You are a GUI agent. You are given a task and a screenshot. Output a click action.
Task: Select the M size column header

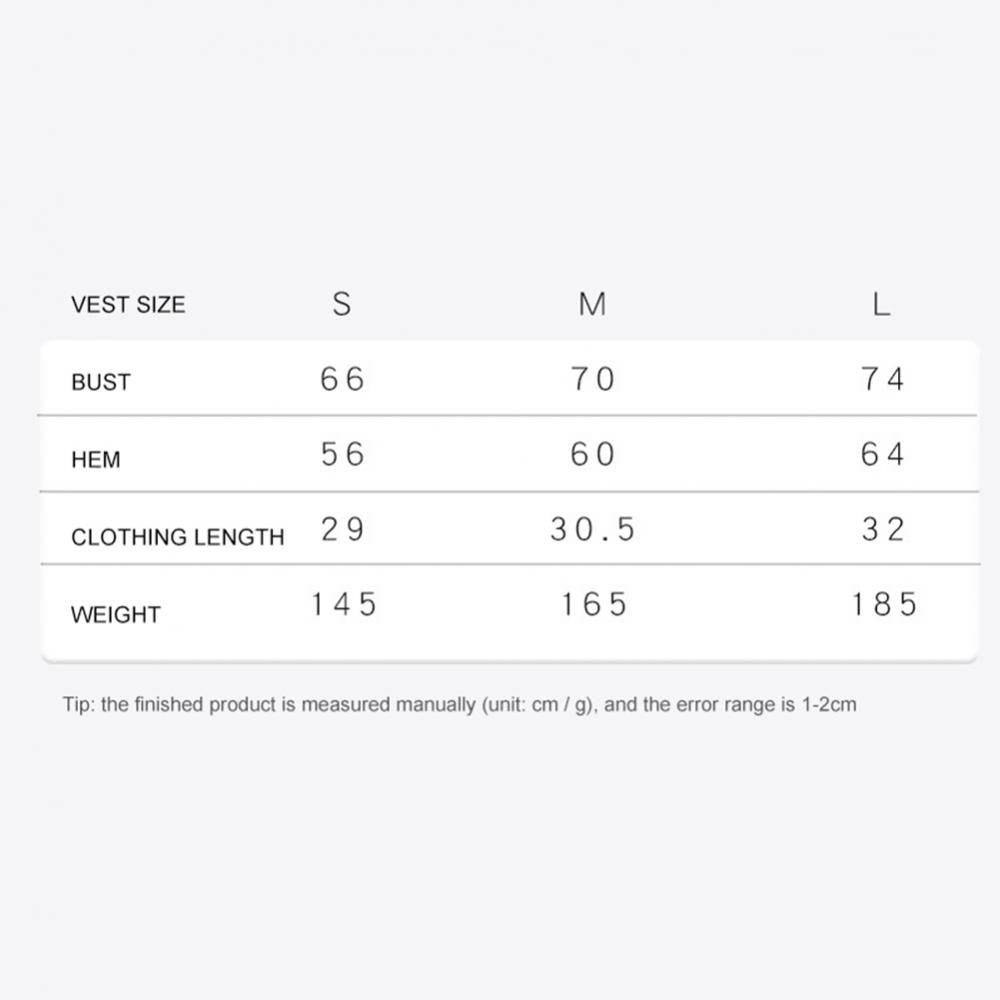592,304
